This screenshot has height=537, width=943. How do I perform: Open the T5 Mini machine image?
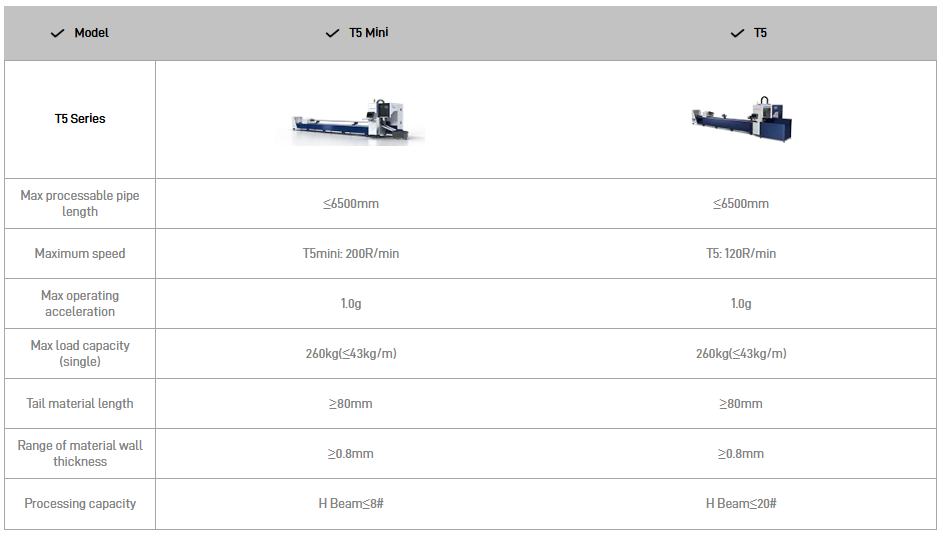pyautogui.click(x=358, y=120)
